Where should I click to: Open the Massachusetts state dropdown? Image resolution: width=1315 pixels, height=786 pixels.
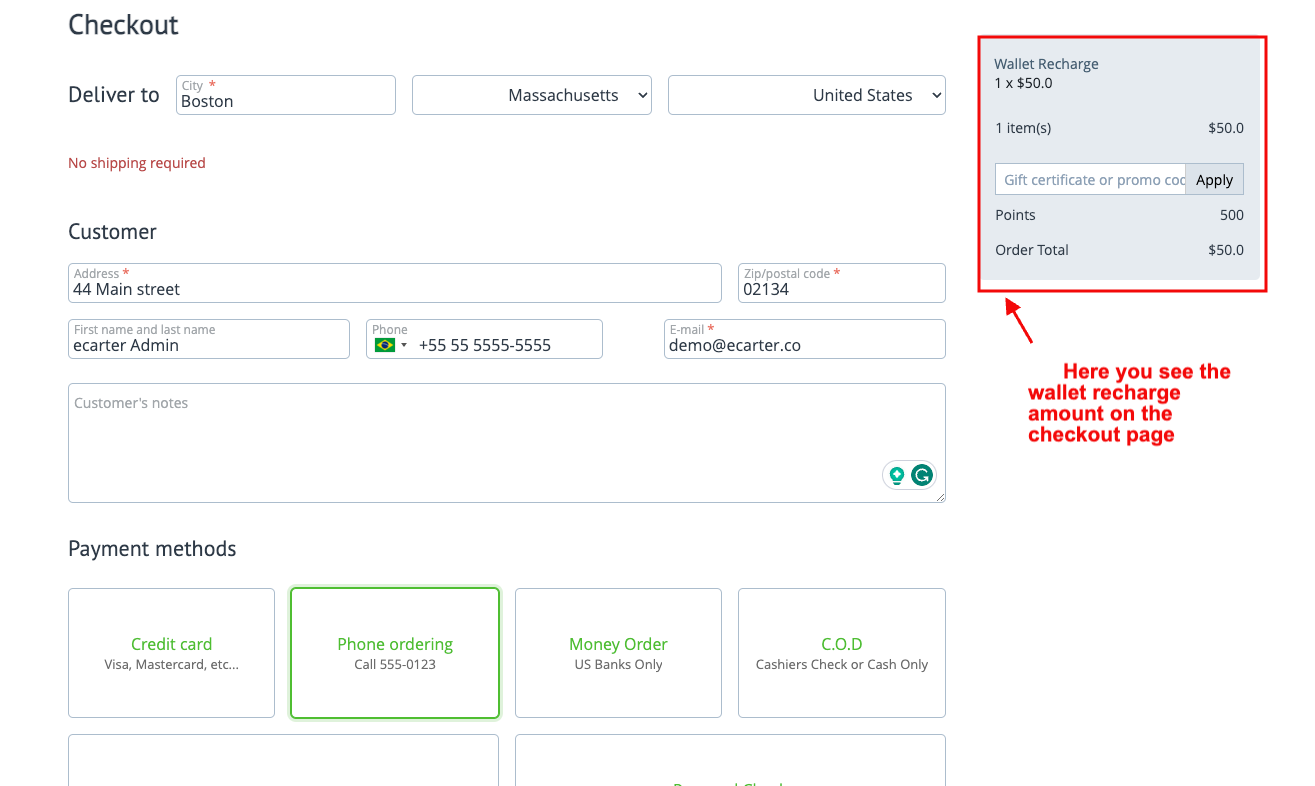click(531, 95)
